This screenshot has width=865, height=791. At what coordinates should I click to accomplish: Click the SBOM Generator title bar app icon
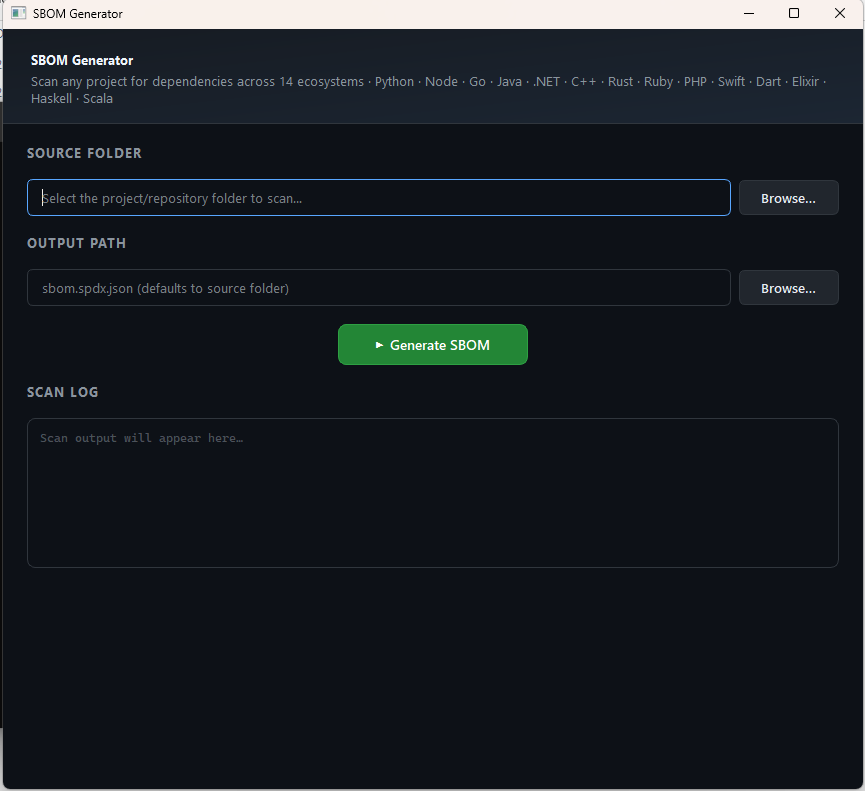pyautogui.click(x=18, y=13)
